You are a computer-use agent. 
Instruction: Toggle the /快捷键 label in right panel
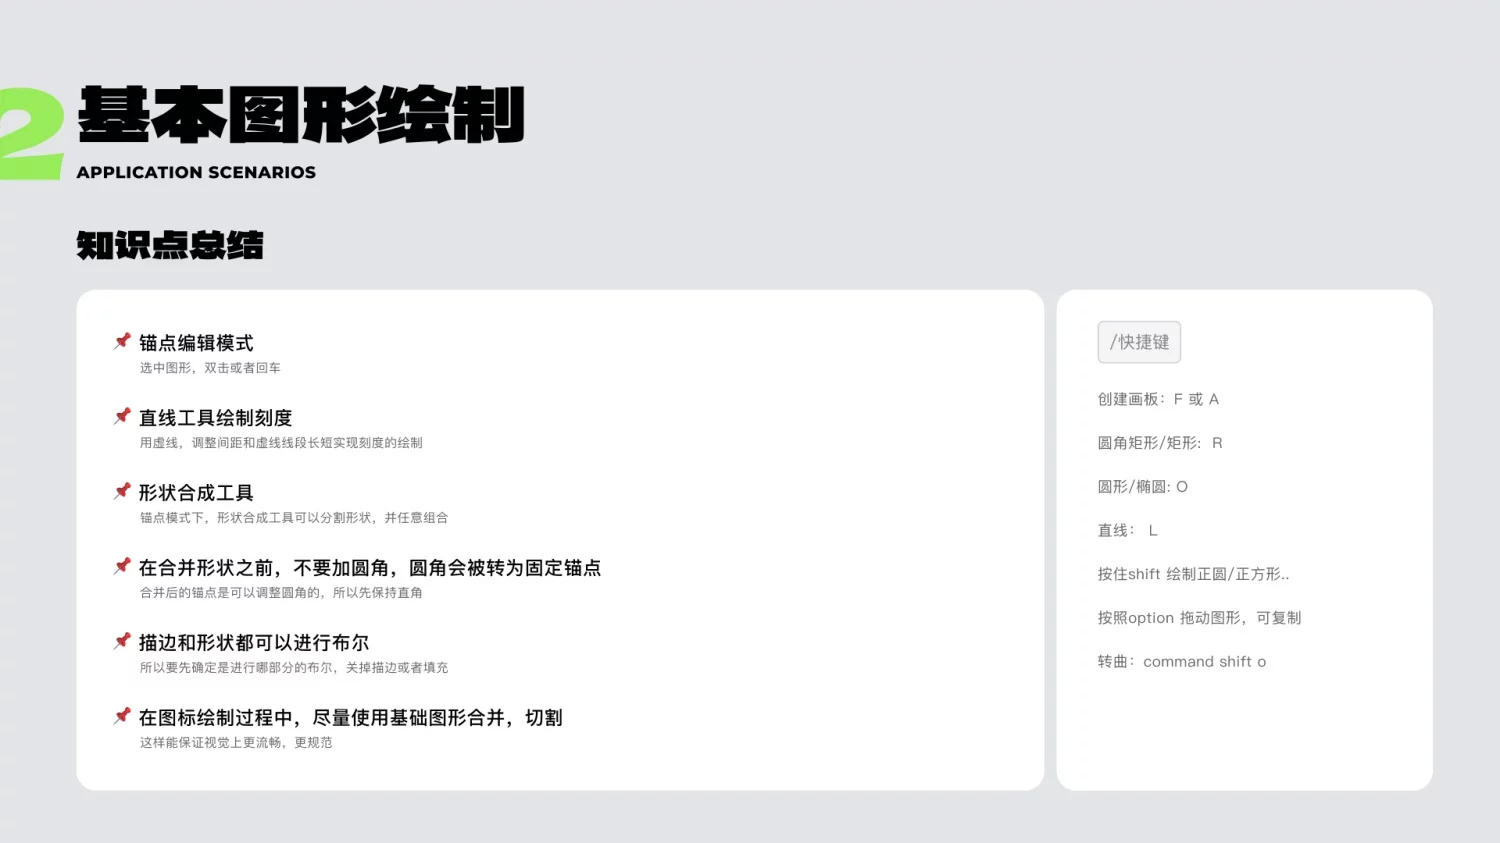point(1139,341)
